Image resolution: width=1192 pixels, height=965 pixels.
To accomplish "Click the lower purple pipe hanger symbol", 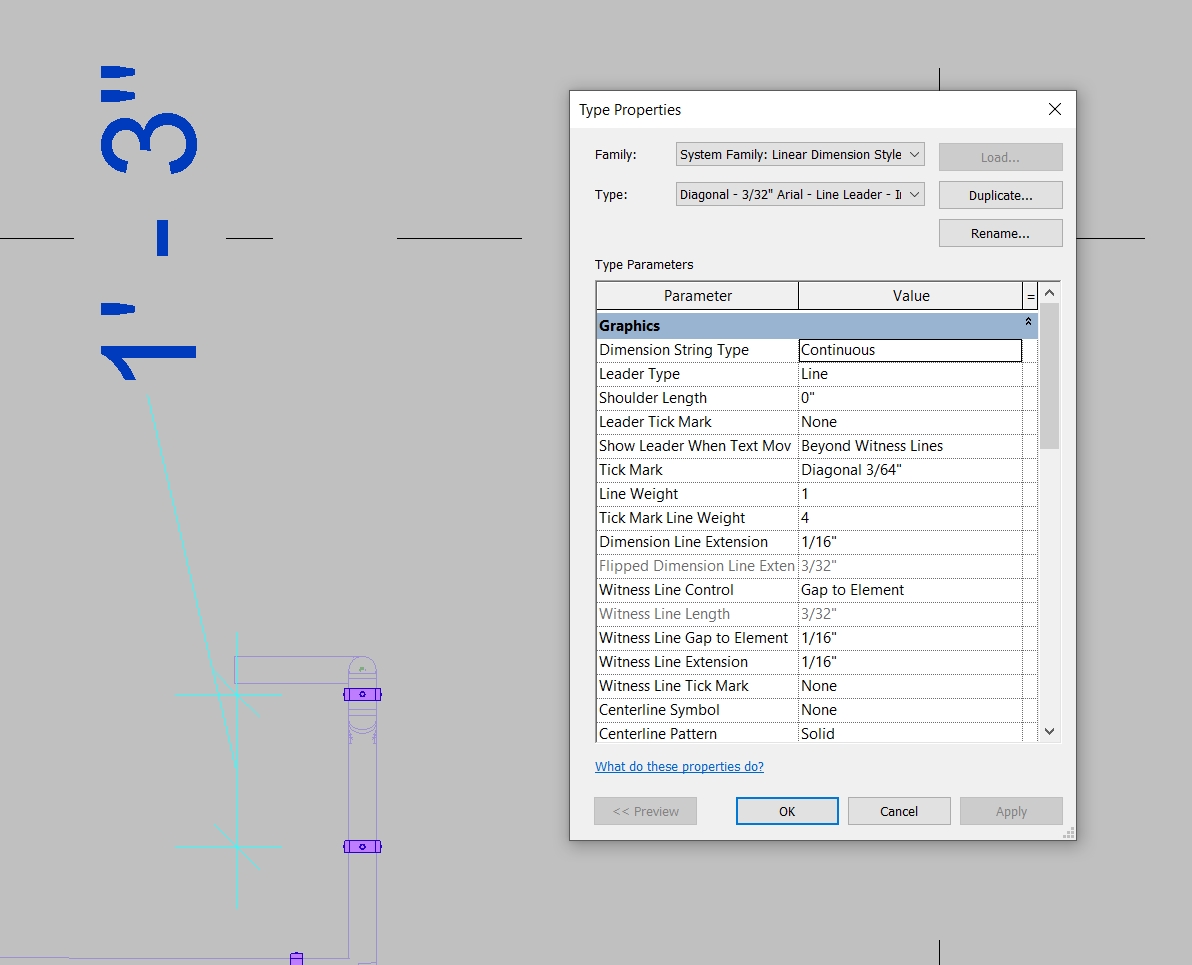I will pos(362,846).
